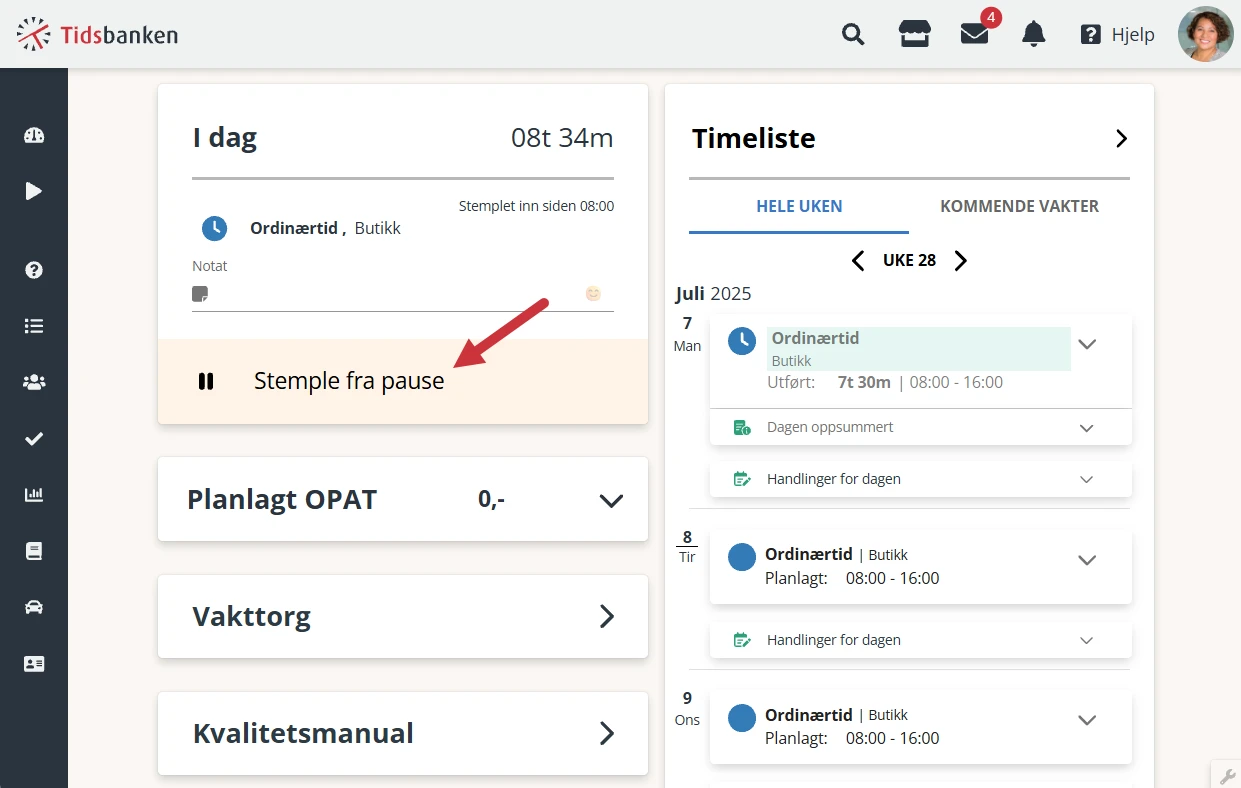Open the ID card icon in the sidebar
1241x788 pixels.
34,664
